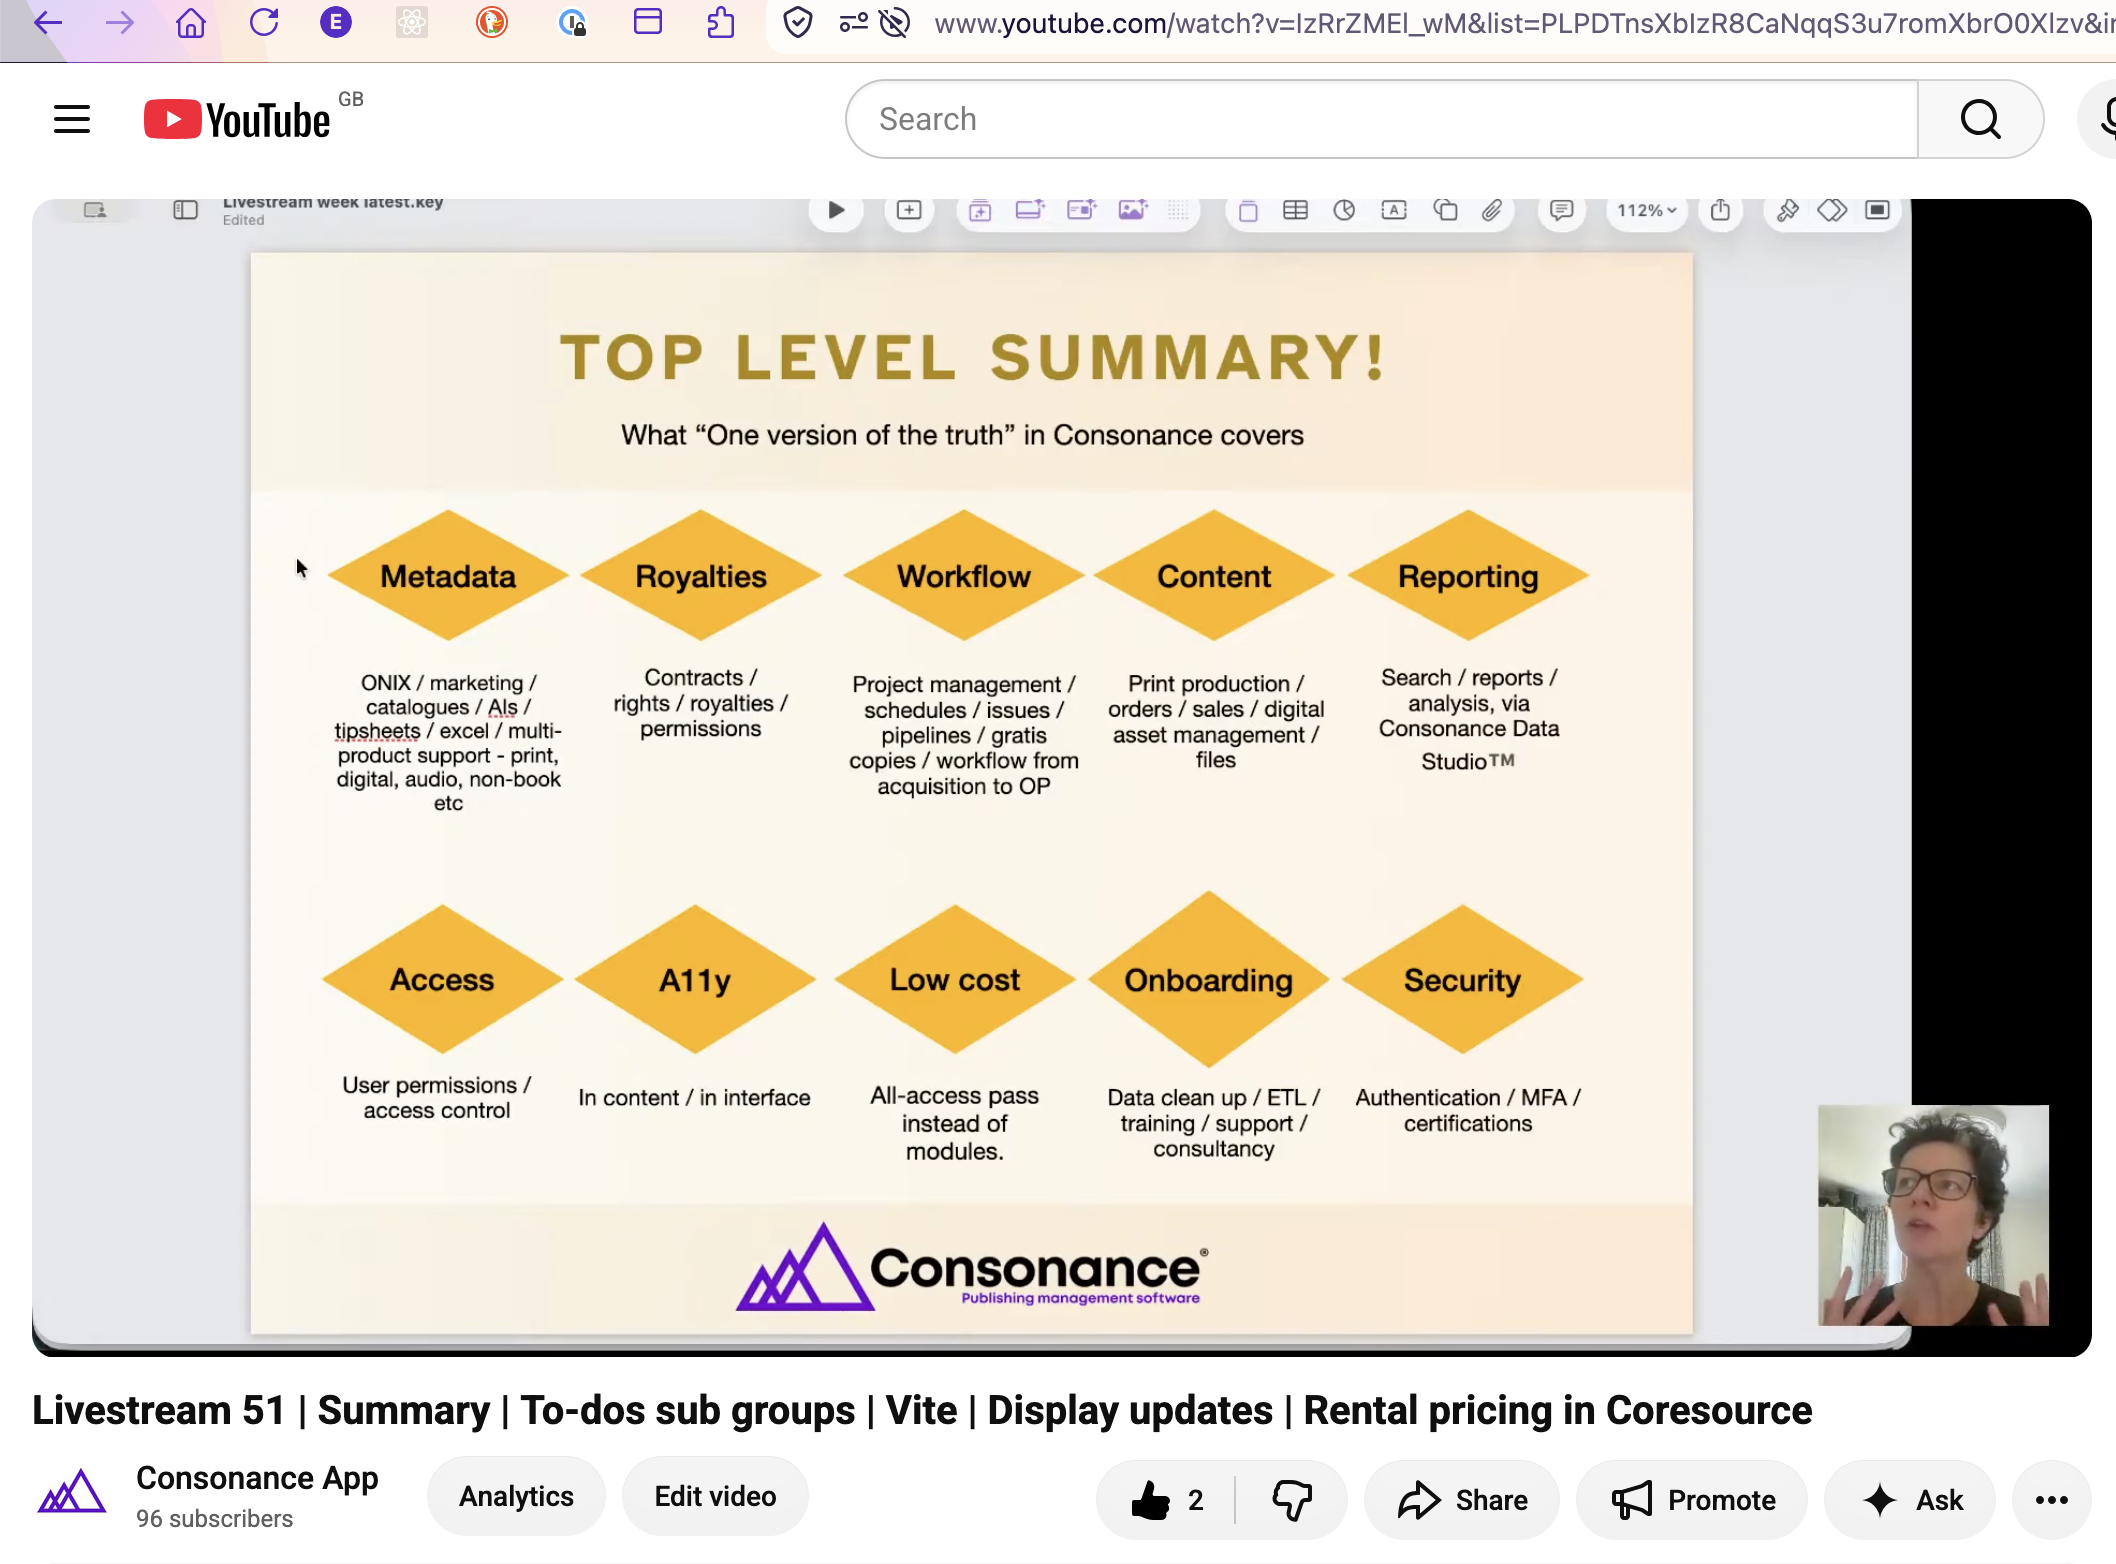Click Keynote table icon in video

1295,210
